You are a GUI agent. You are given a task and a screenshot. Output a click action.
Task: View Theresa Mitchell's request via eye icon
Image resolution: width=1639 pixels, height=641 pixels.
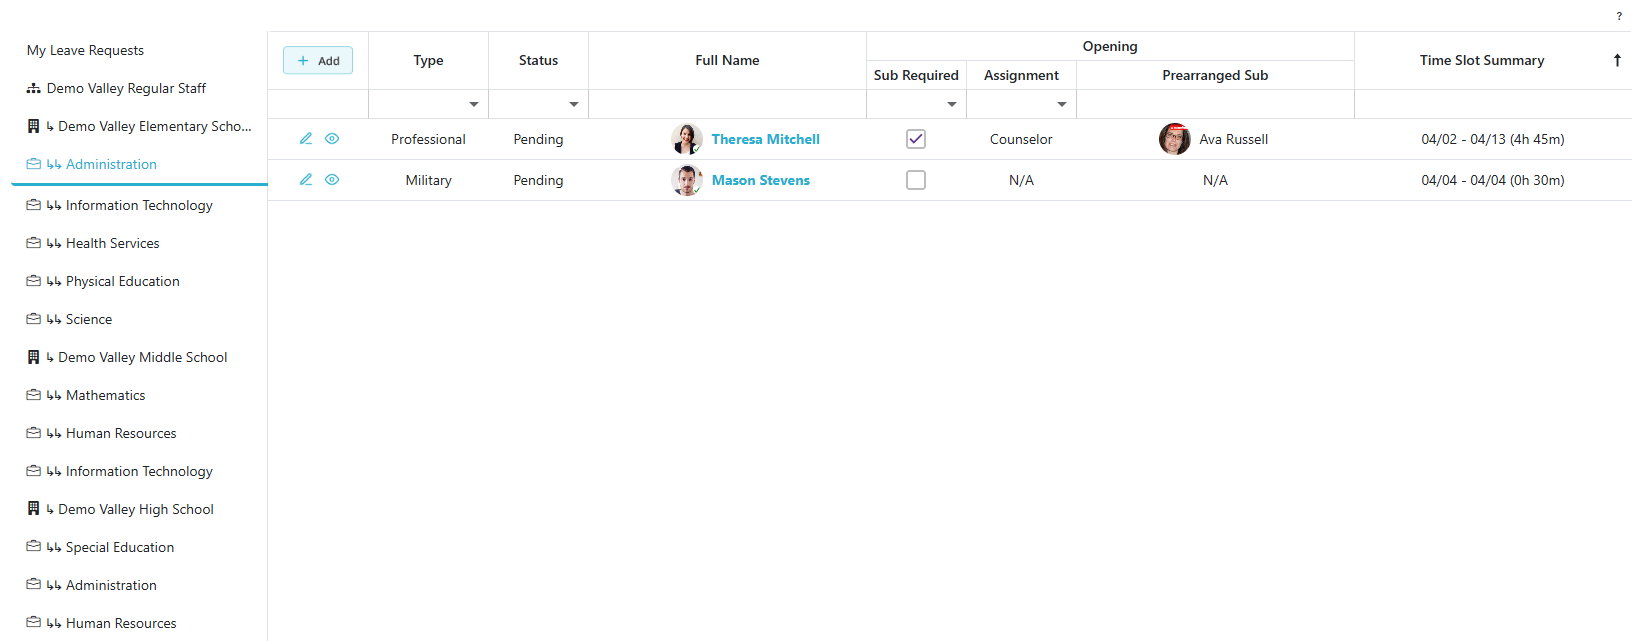coord(332,139)
